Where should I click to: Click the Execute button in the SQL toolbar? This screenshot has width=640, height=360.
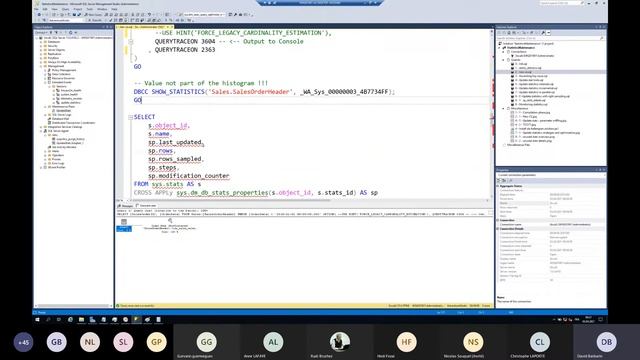click(x=96, y=20)
